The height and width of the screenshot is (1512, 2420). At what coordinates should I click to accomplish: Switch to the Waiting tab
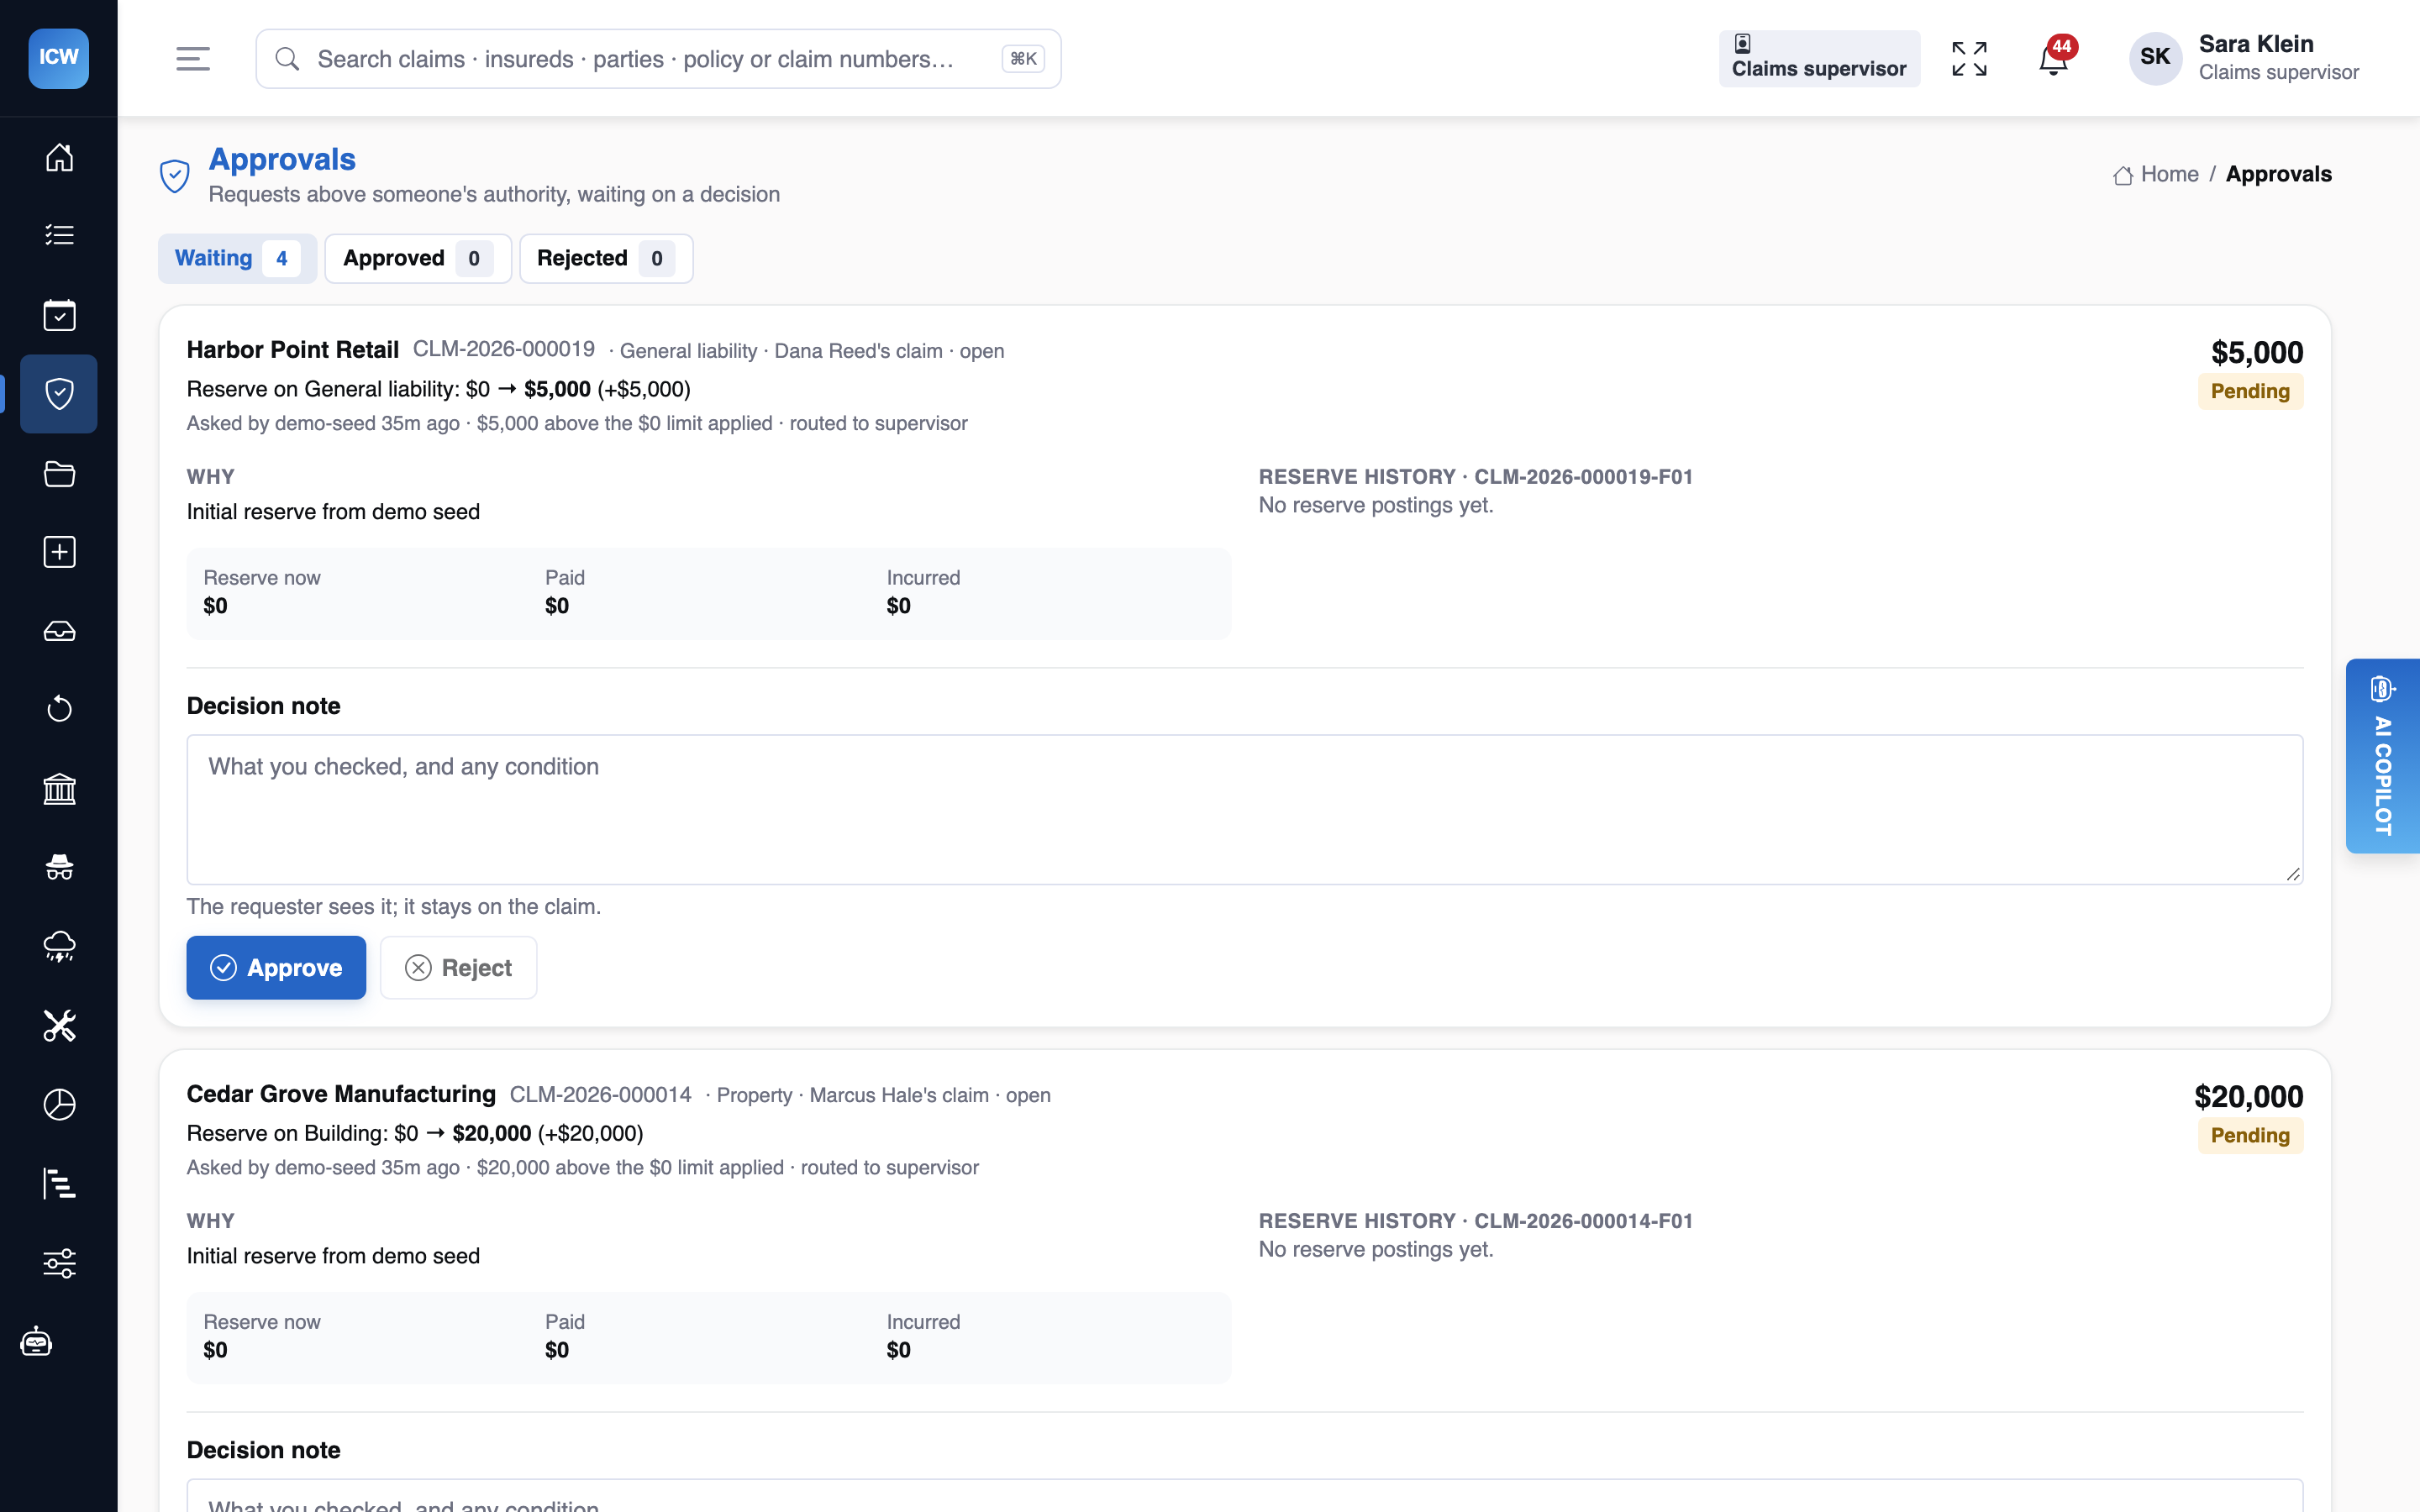pyautogui.click(x=237, y=258)
